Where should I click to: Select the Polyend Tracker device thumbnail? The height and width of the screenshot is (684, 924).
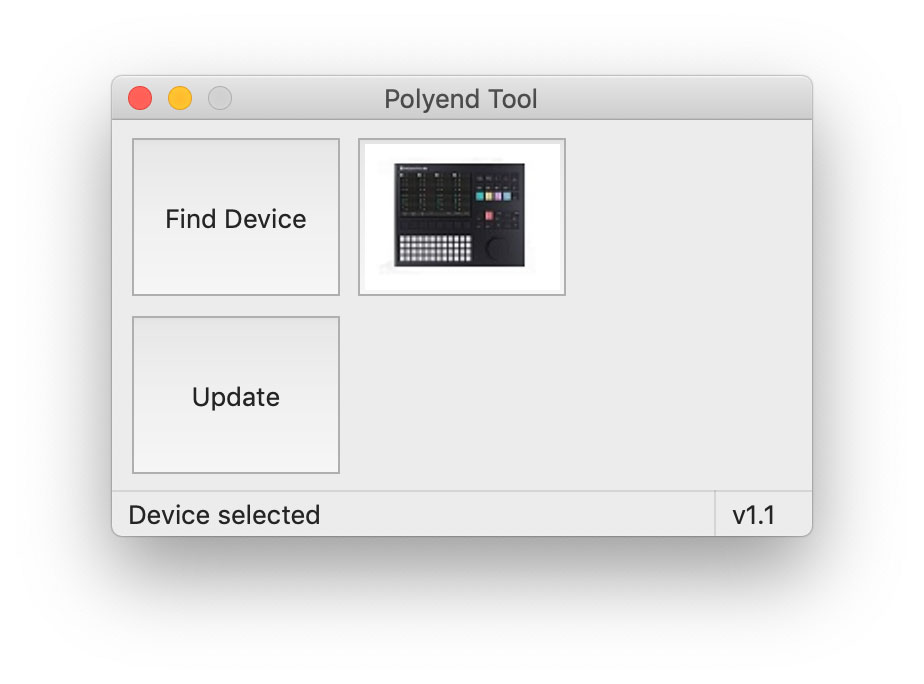(462, 217)
